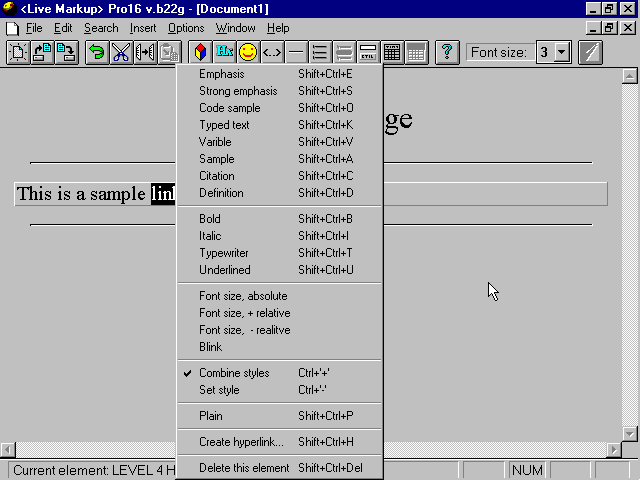This screenshot has width=640, height=480.
Task: Click the list toolbar icon
Action: click(x=320, y=52)
